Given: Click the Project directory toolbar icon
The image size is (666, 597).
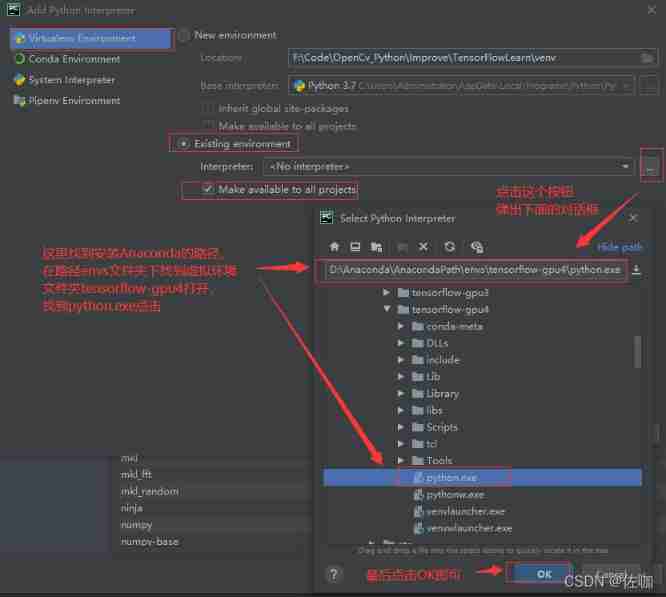Looking at the screenshot, I should click(376, 246).
